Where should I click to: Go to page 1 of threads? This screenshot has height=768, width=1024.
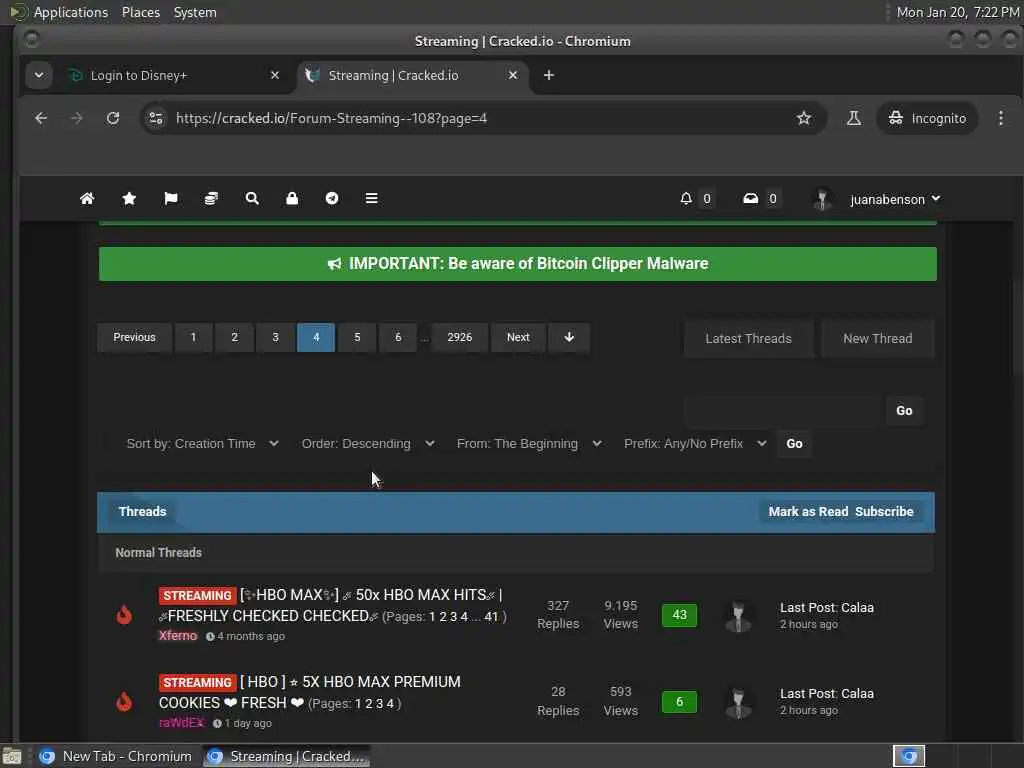pyautogui.click(x=193, y=338)
